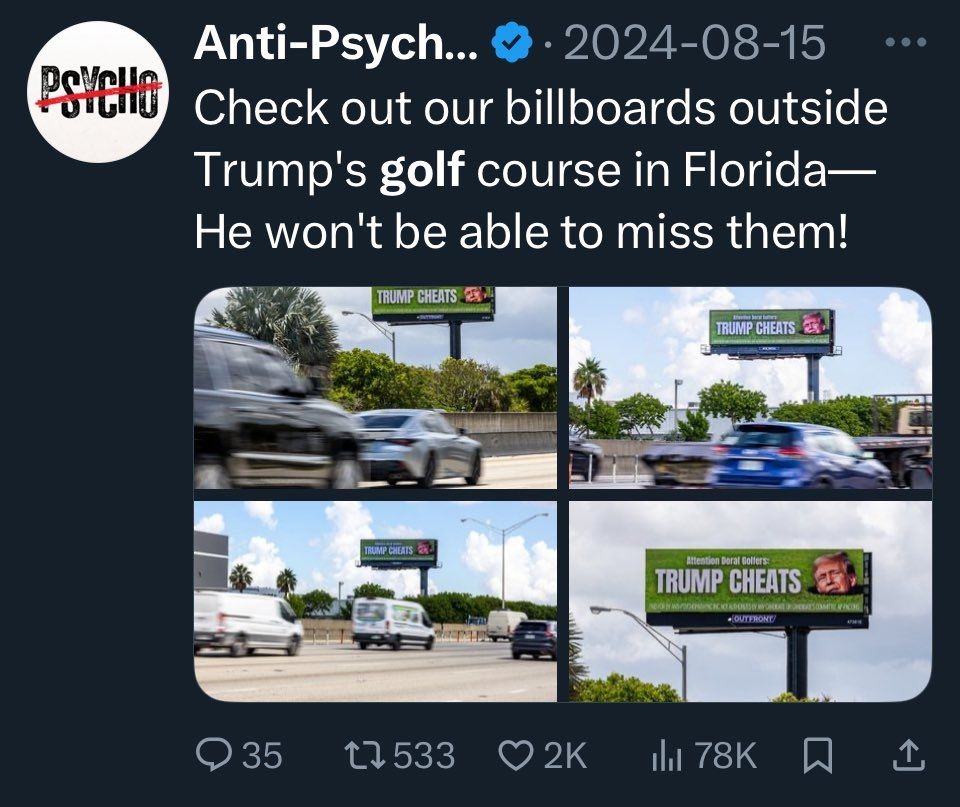Open top-right billboard photo with blue car
The image size is (960, 807).
751,388
